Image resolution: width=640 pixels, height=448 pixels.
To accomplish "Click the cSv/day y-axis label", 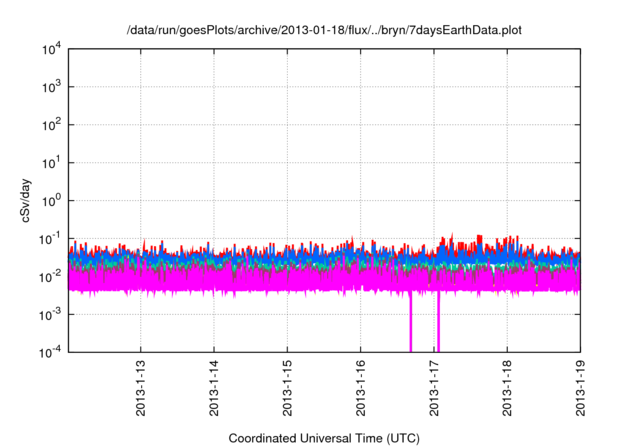I will [25, 200].
